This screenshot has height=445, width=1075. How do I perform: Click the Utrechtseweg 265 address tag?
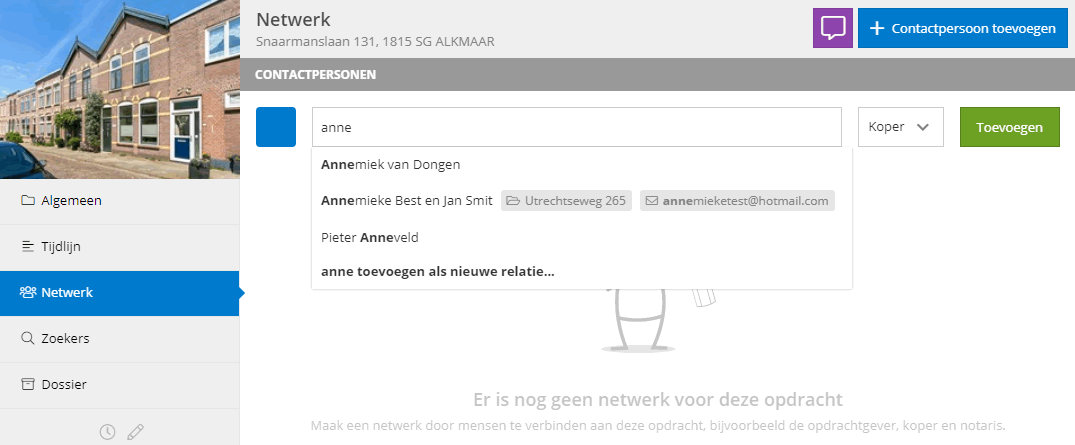(x=566, y=201)
